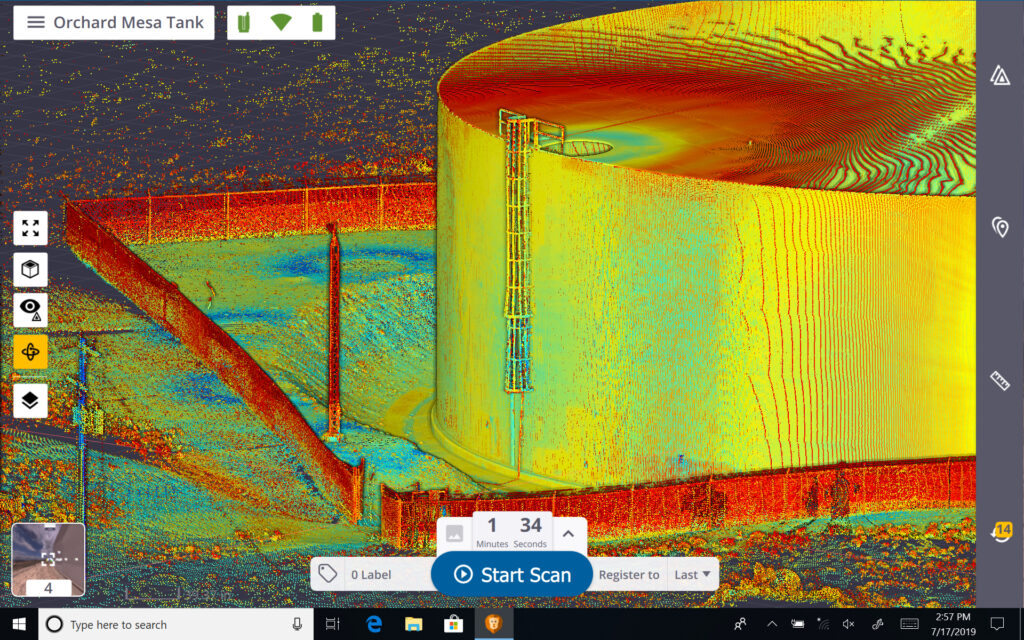Select the ruler measurement tool

click(999, 380)
